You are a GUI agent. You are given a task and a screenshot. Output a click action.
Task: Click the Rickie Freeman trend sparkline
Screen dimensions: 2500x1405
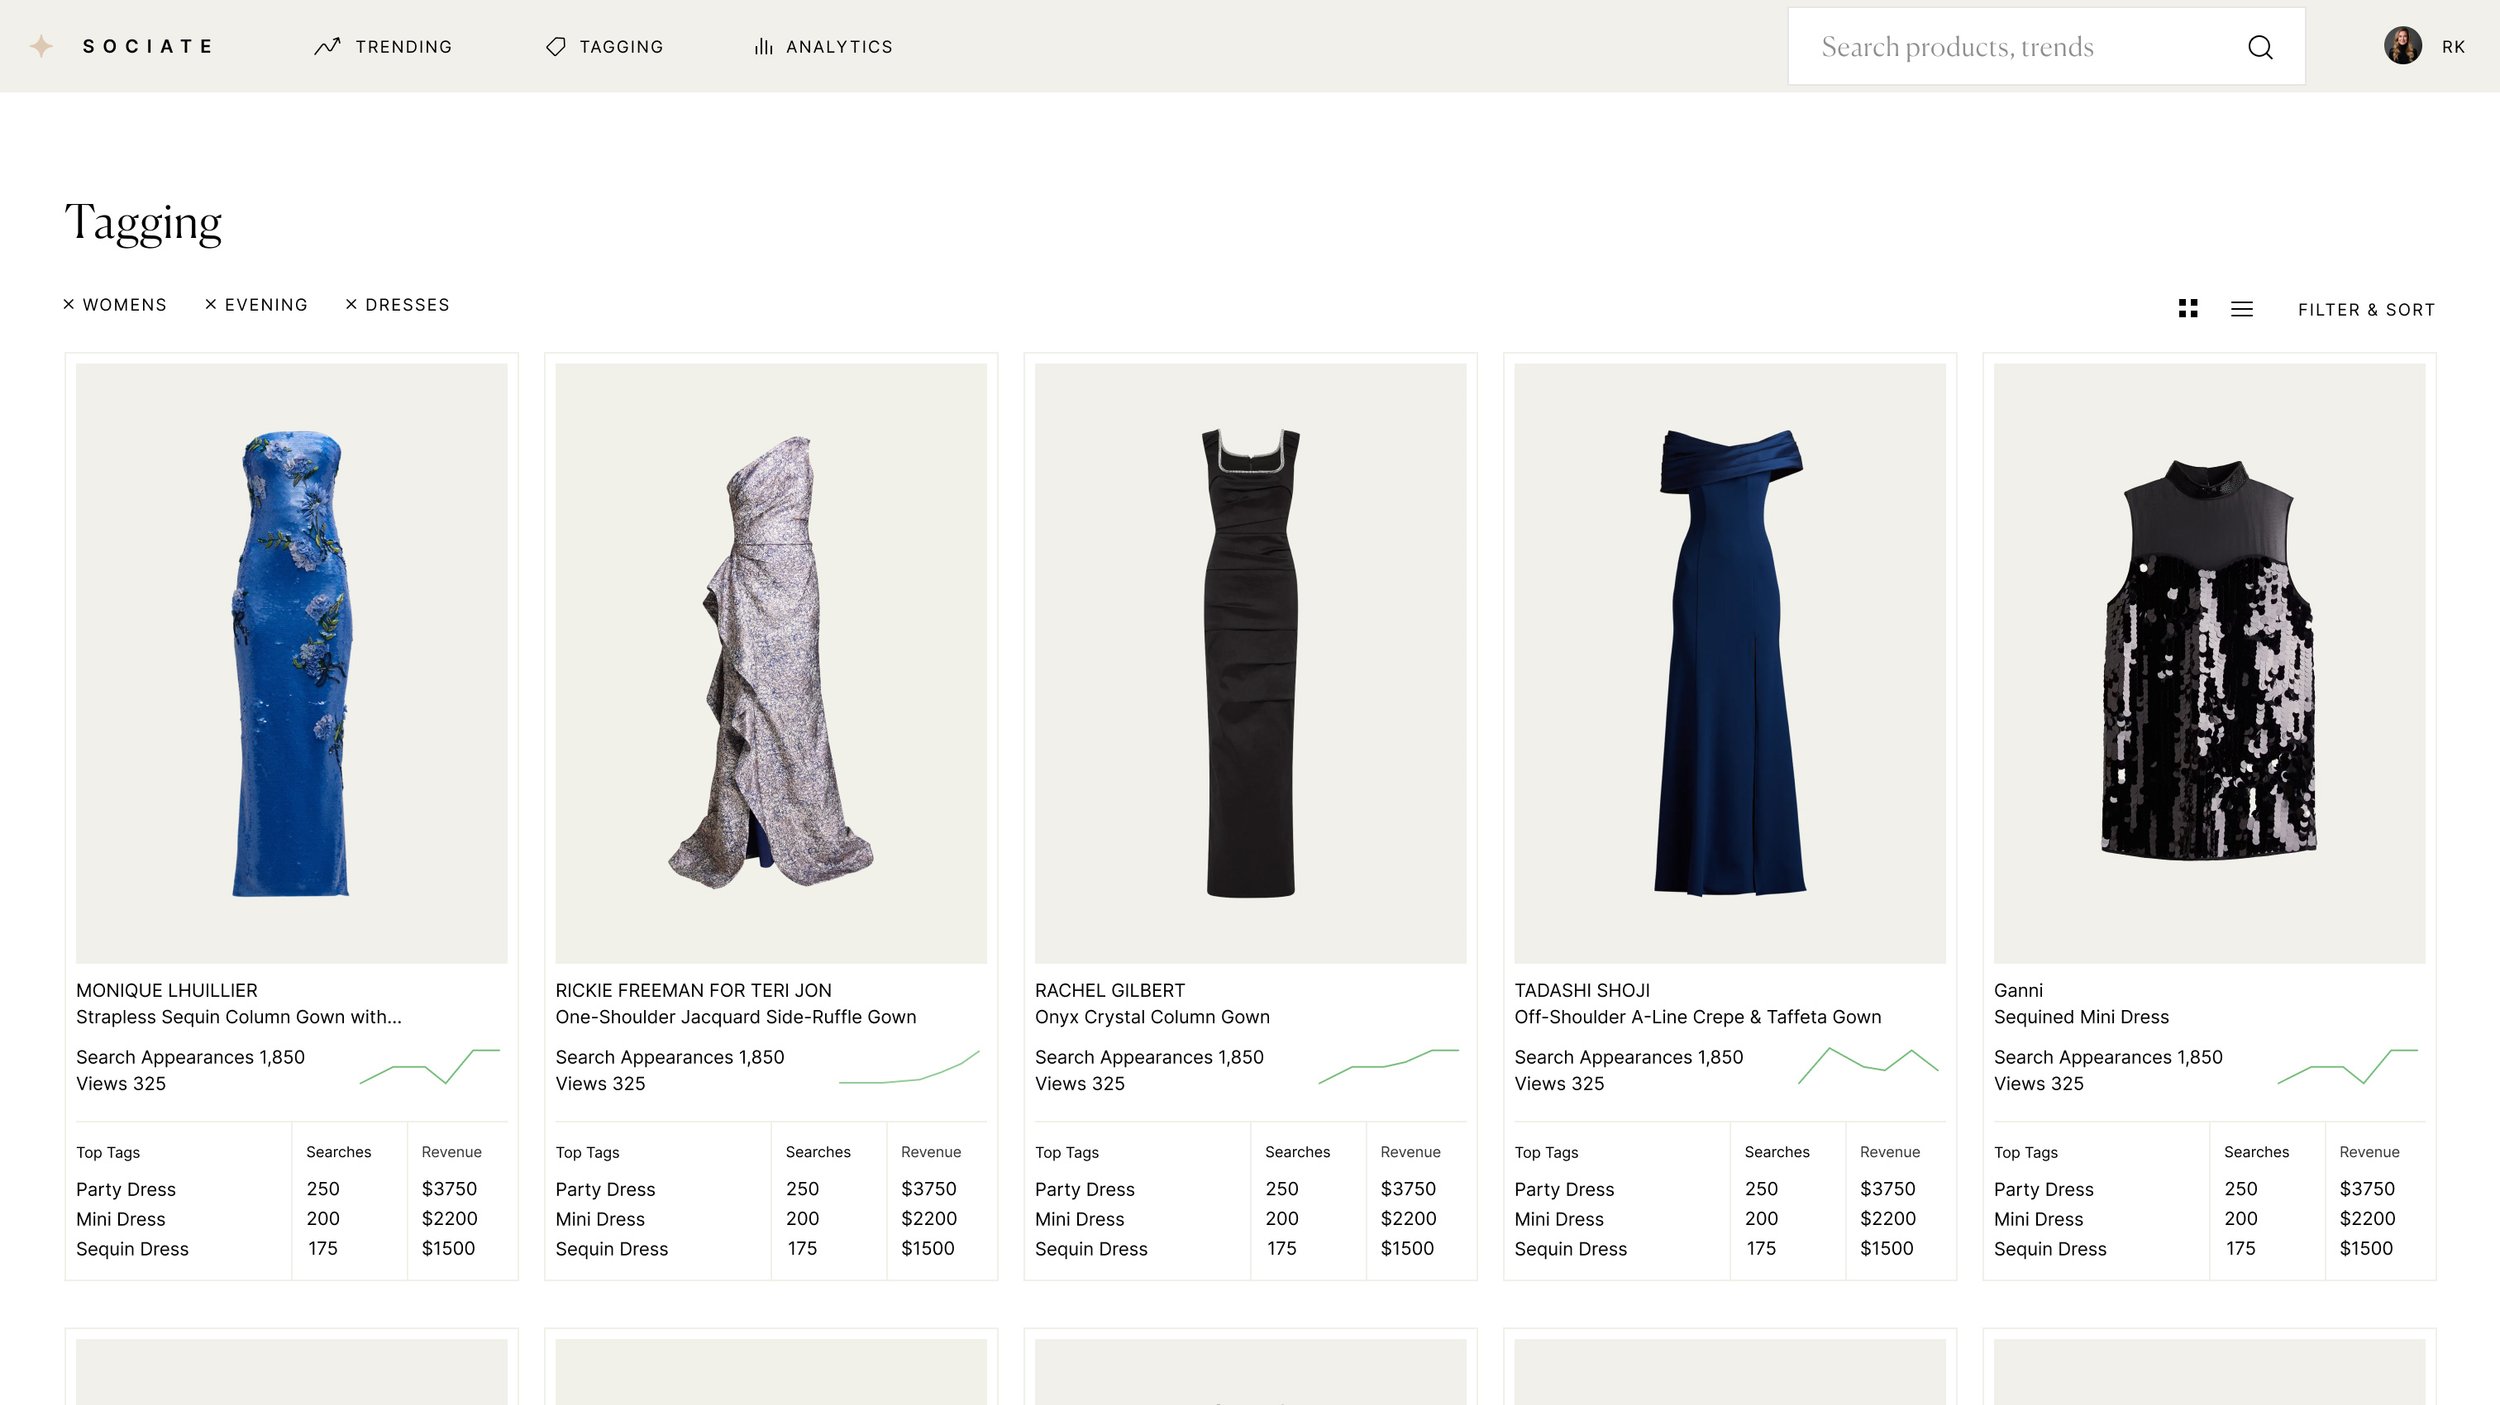pyautogui.click(x=909, y=1066)
